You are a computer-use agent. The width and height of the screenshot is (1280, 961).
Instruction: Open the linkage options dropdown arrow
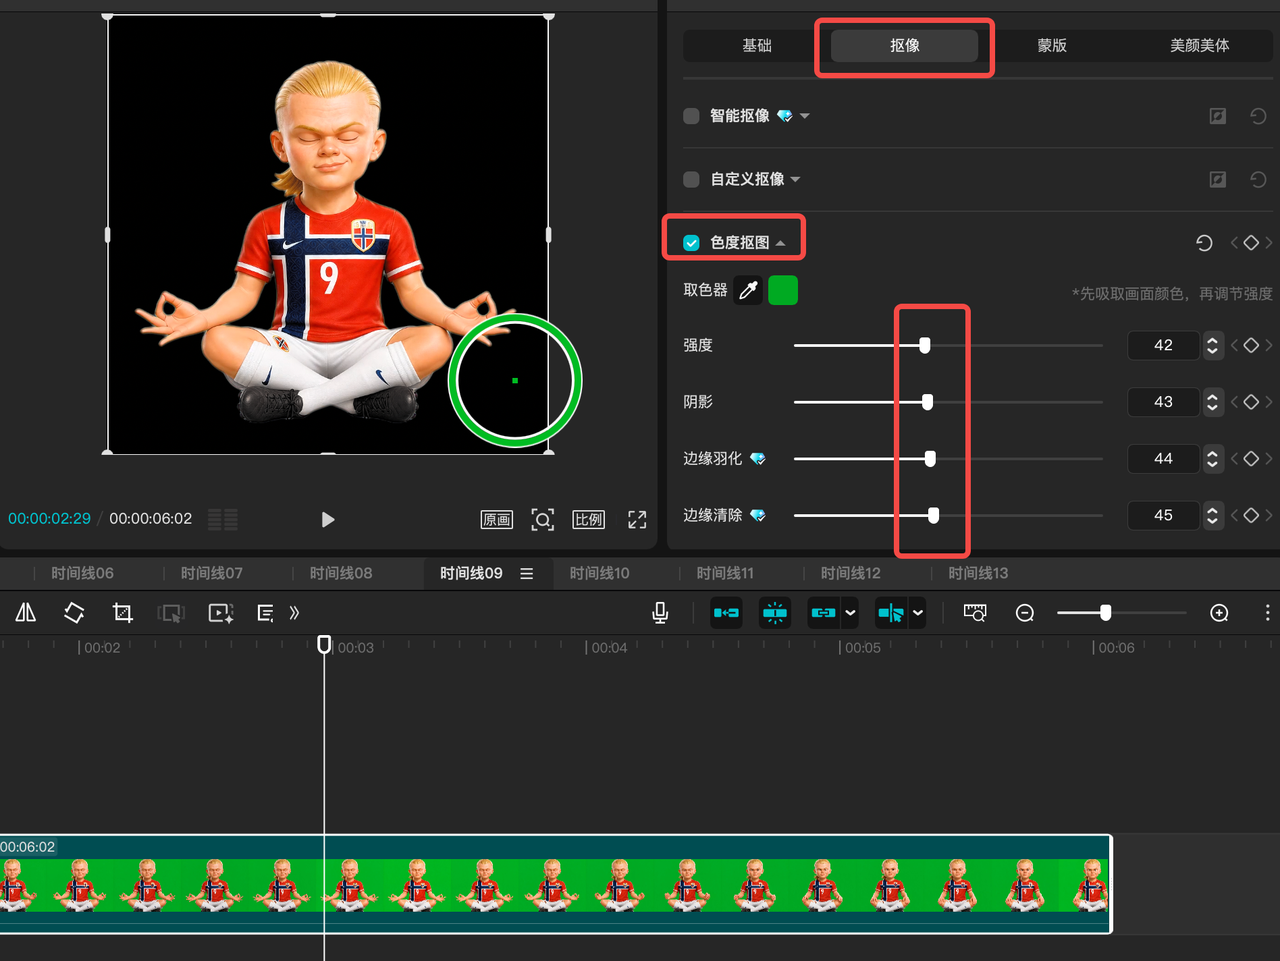tap(850, 613)
